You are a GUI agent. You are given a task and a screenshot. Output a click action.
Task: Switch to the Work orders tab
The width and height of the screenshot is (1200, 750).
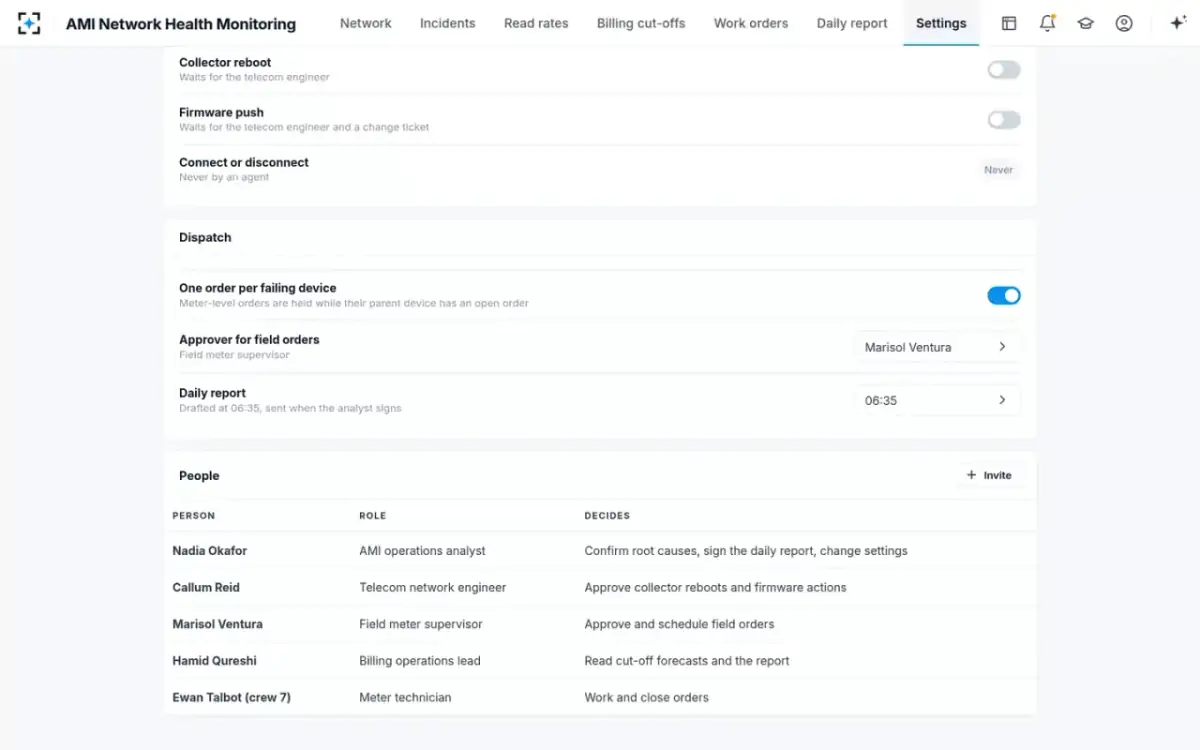(x=751, y=23)
